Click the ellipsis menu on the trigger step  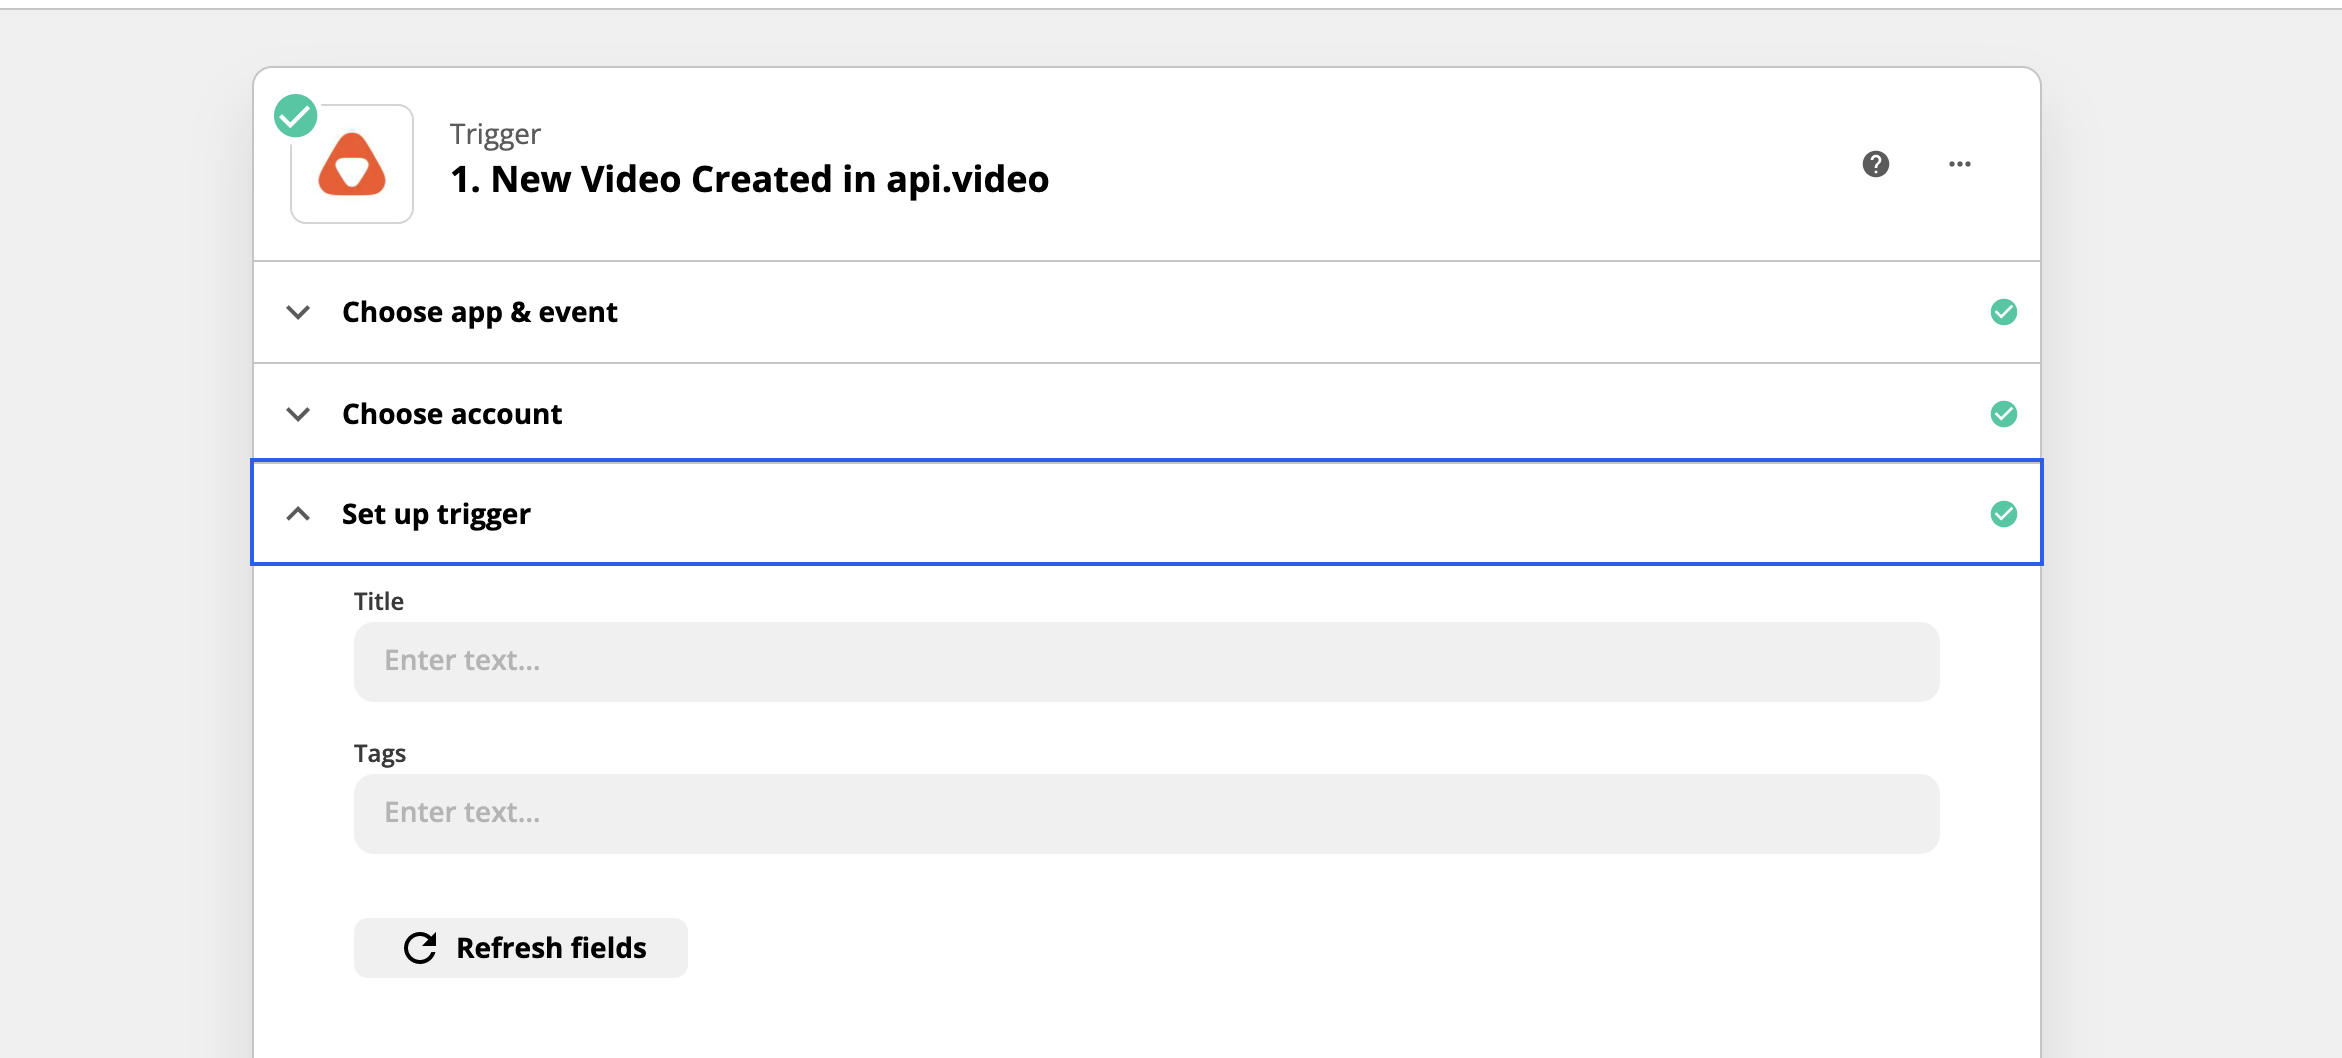(1959, 163)
